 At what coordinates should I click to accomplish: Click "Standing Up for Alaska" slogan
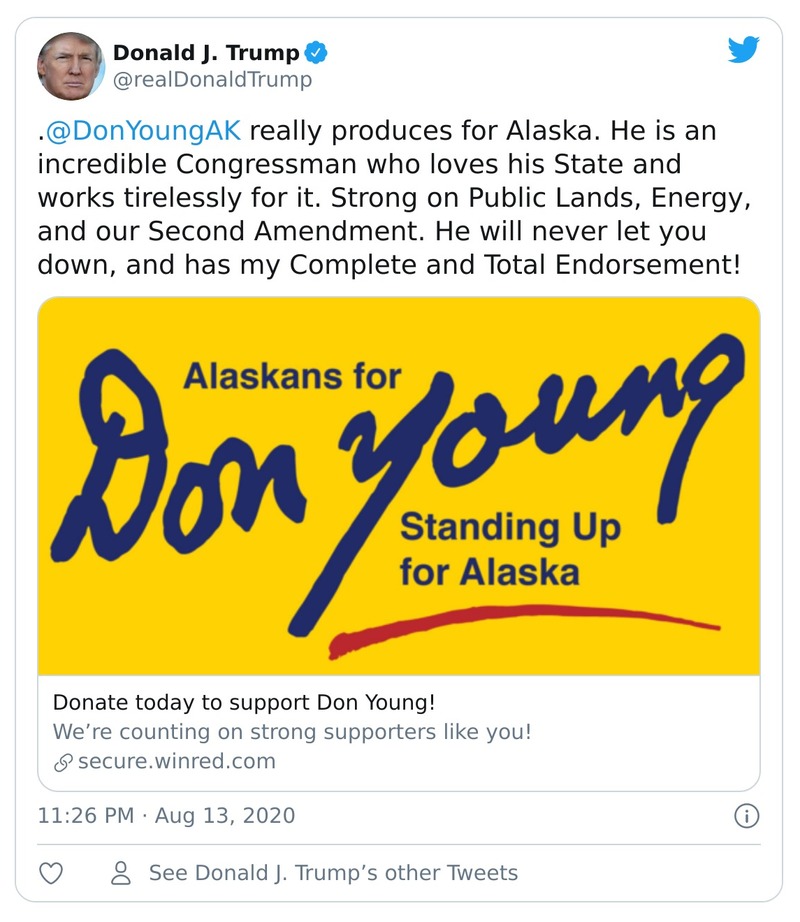coord(508,550)
